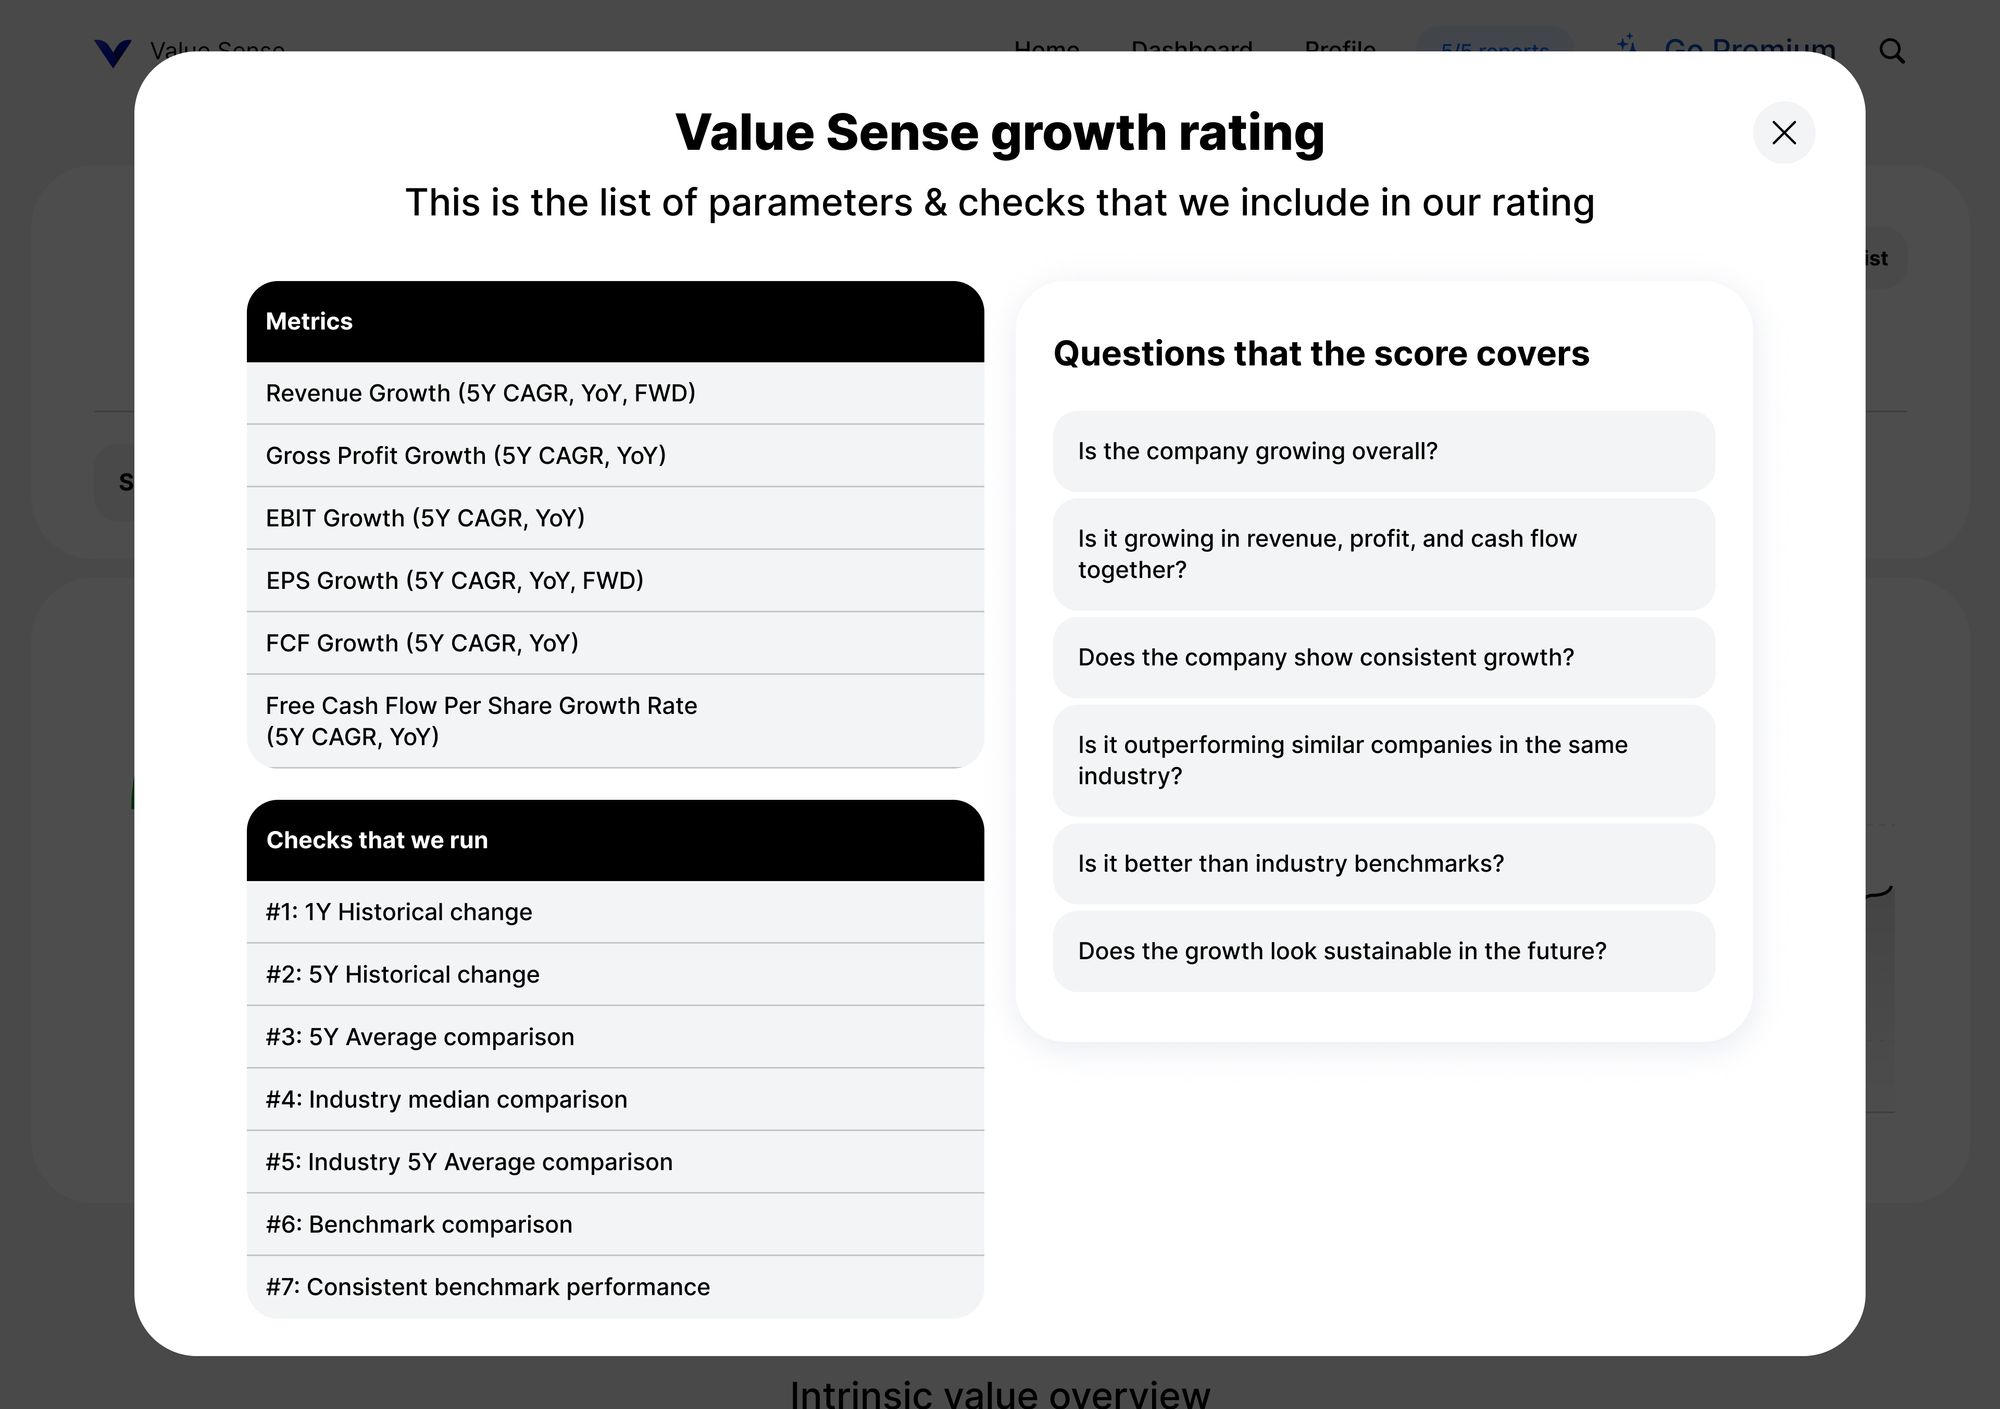Click the Metrics section header
The width and height of the screenshot is (2000, 1409).
(615, 321)
